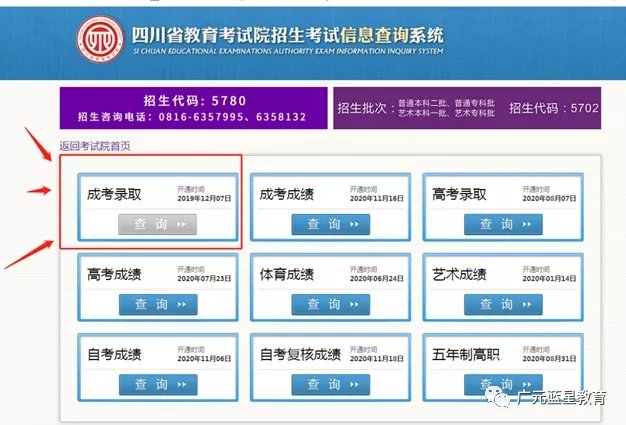
Task: Click the 查询 button under 自考复核成绩
Action: pyautogui.click(x=331, y=385)
